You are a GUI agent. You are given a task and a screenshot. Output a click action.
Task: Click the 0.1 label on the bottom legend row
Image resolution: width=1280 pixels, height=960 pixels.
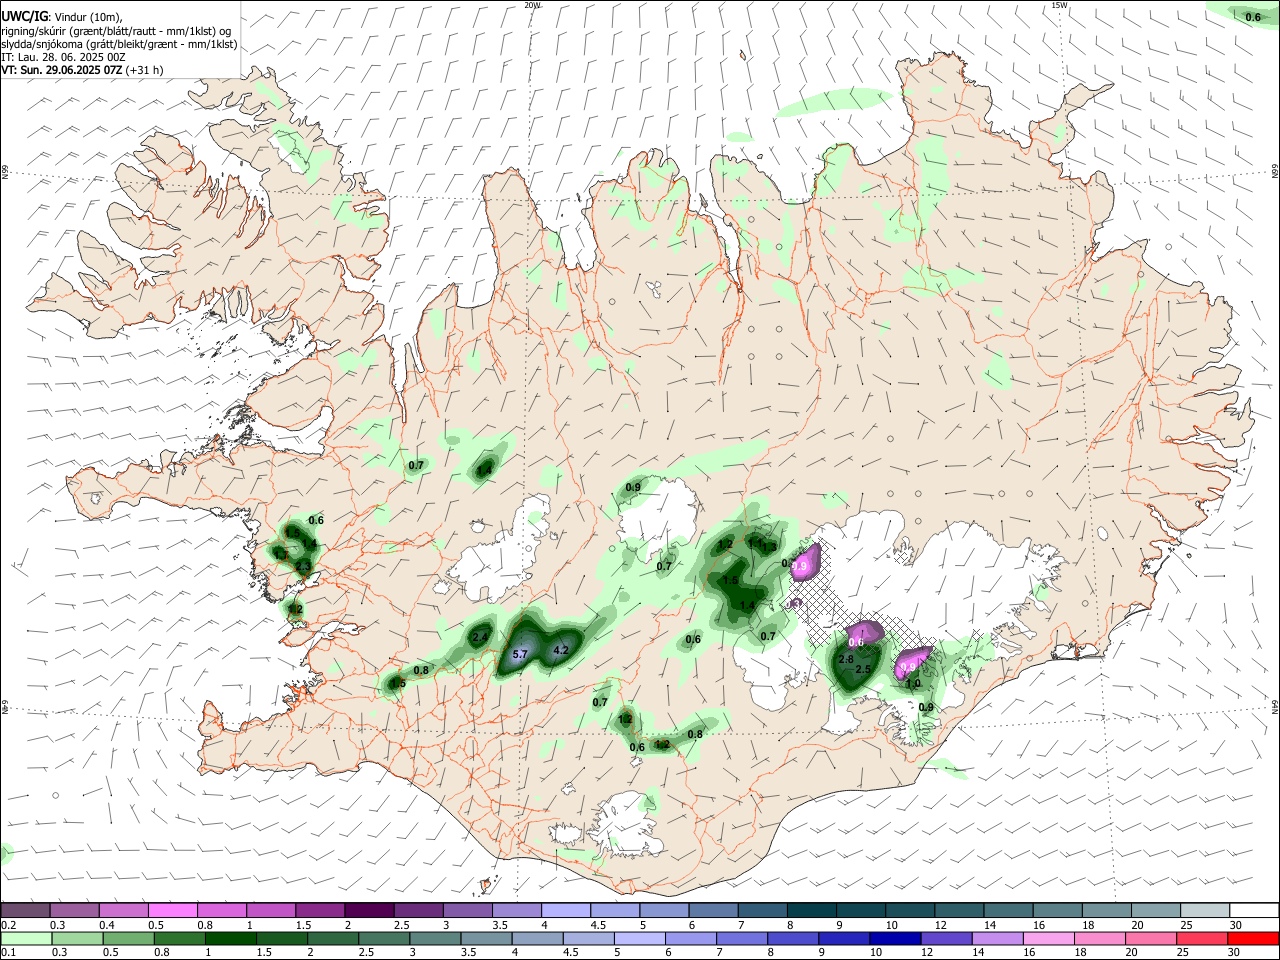pyautogui.click(x=8, y=952)
